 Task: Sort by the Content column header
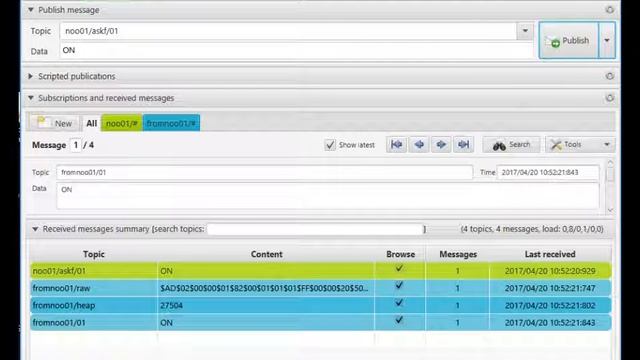[x=267, y=254]
